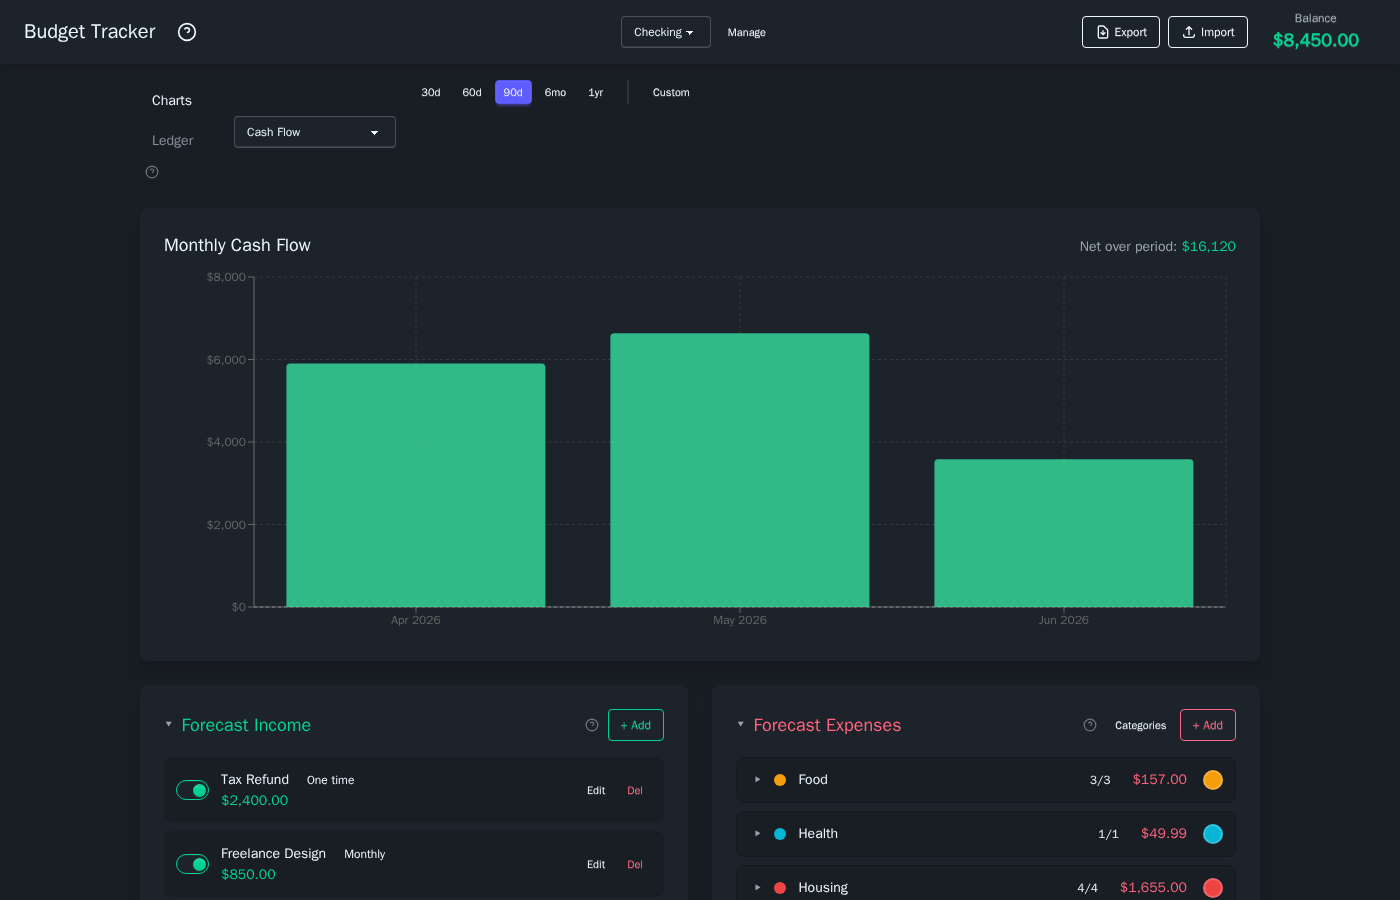The width and height of the screenshot is (1400, 900).
Task: Expand the Housing expense category
Action: pos(758,887)
